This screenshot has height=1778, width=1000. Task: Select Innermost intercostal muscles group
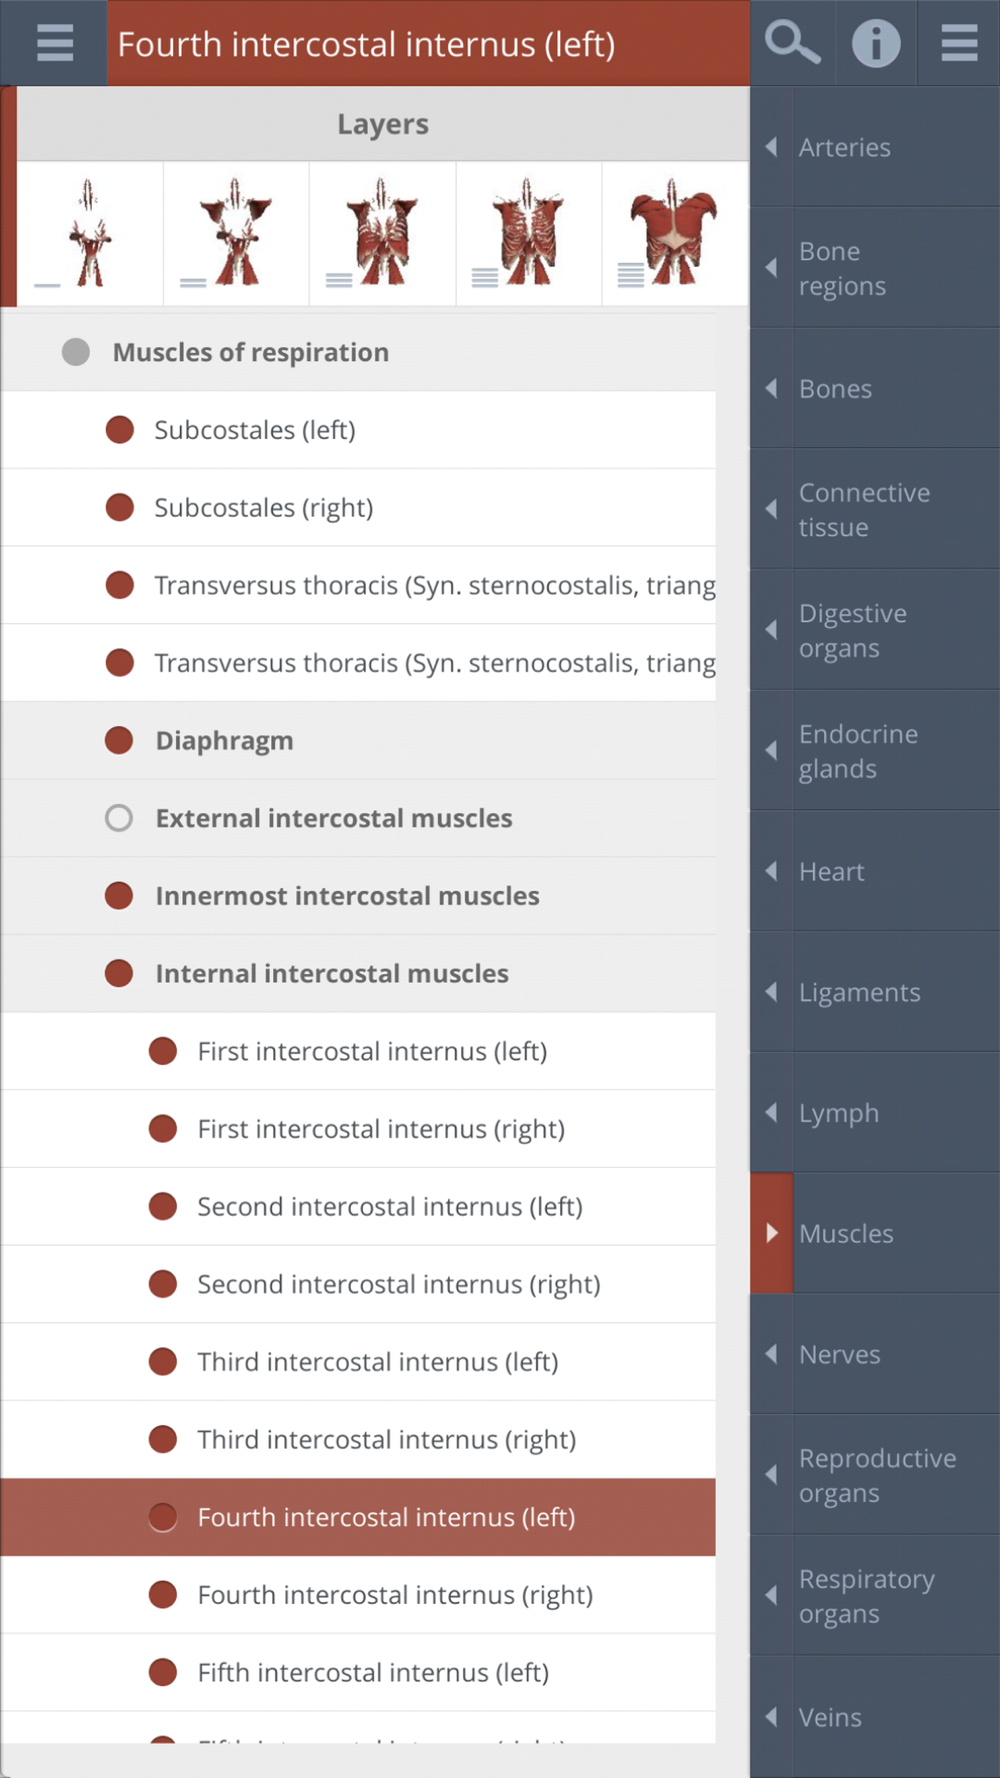coord(347,896)
